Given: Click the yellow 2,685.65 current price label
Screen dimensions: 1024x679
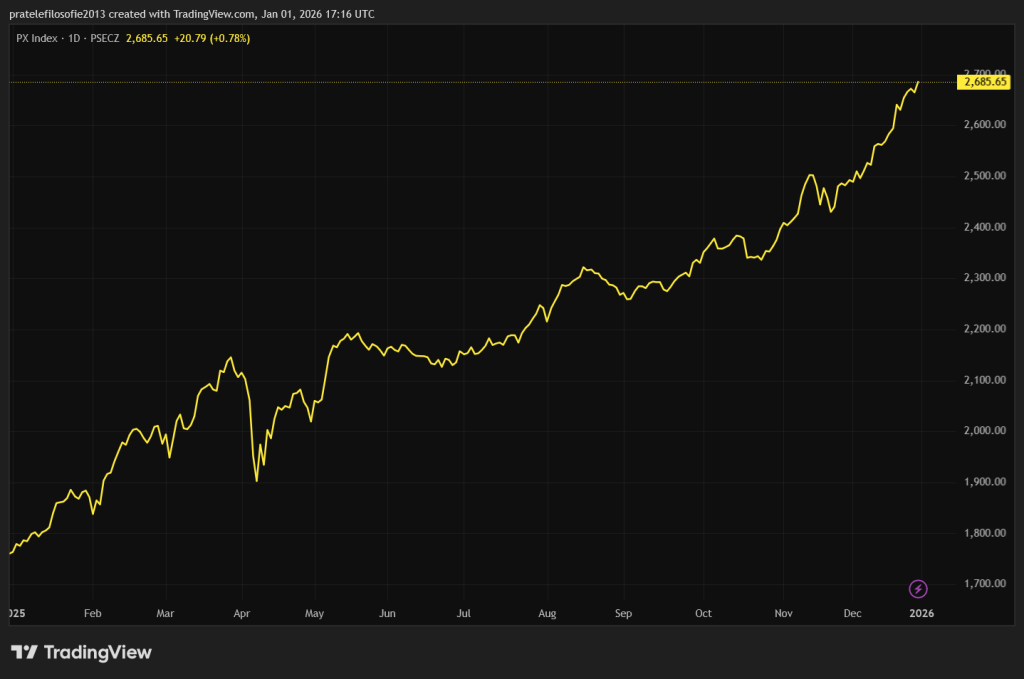Looking at the screenshot, I should 985,83.
